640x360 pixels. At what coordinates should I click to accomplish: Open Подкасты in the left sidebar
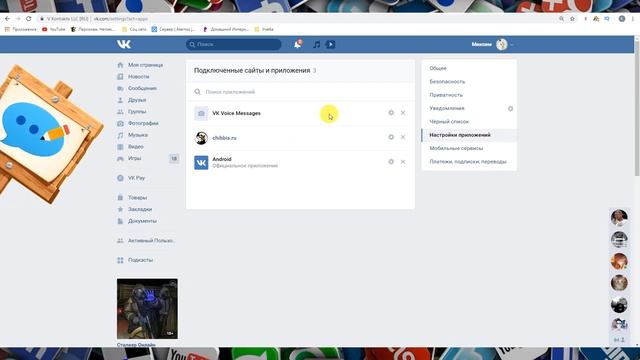(x=140, y=260)
